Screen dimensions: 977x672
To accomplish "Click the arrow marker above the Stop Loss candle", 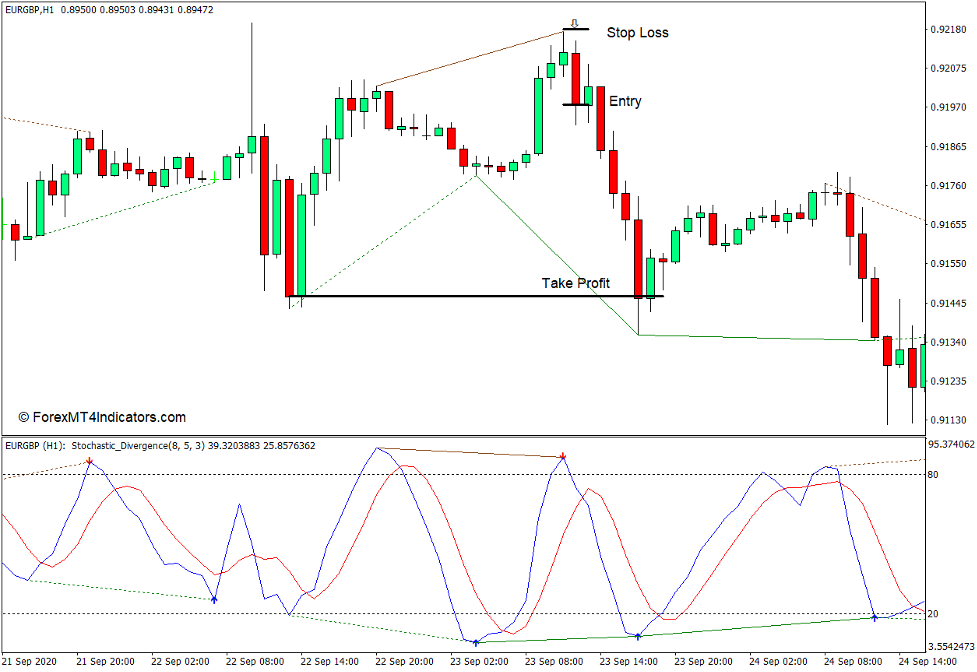I will pyautogui.click(x=574, y=23).
